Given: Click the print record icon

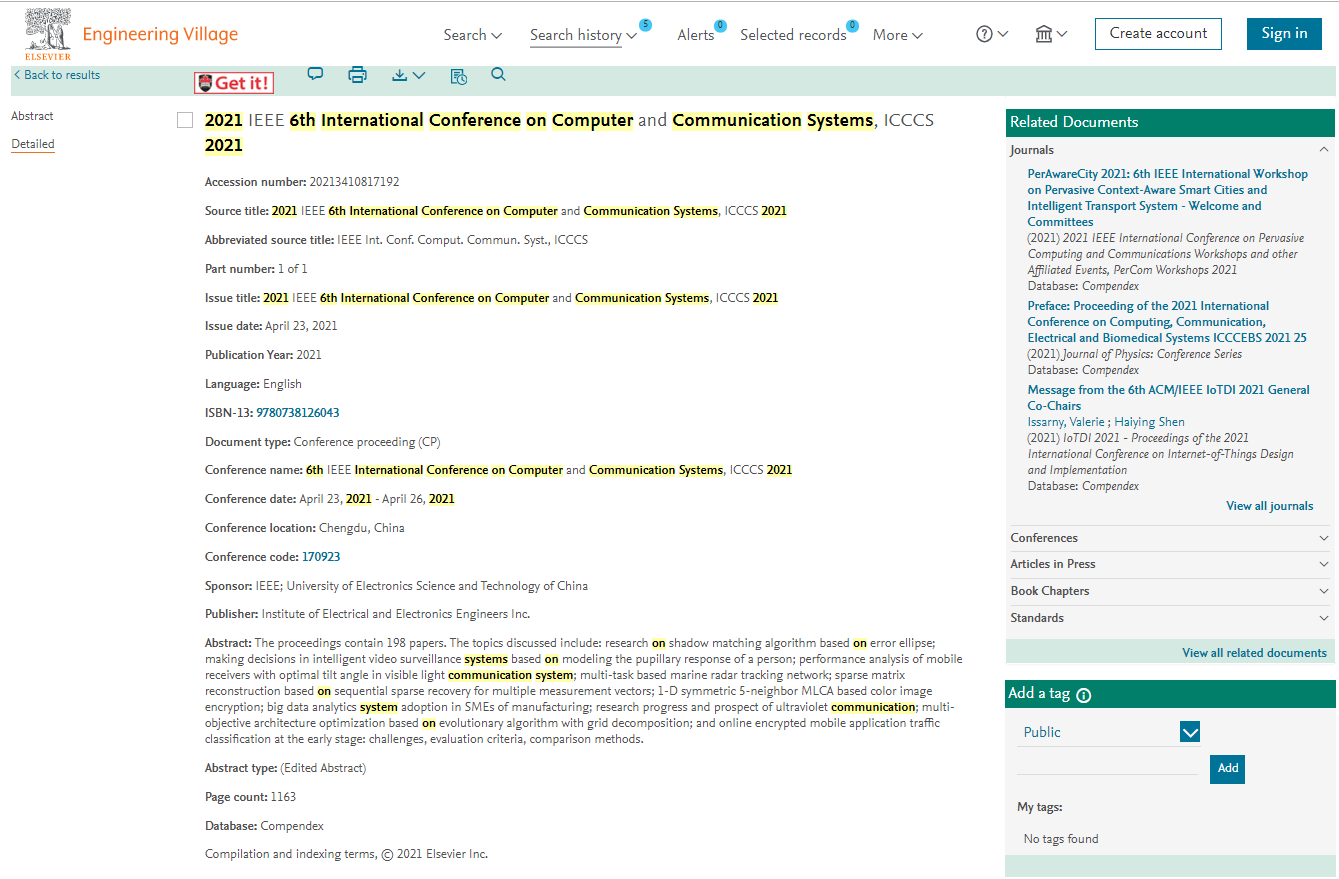Looking at the screenshot, I should (357, 75).
